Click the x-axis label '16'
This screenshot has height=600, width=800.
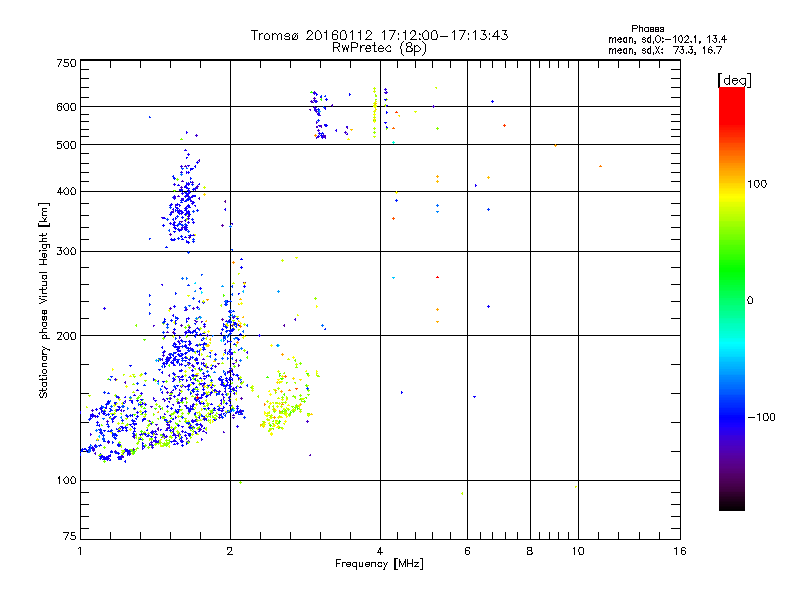[680, 551]
